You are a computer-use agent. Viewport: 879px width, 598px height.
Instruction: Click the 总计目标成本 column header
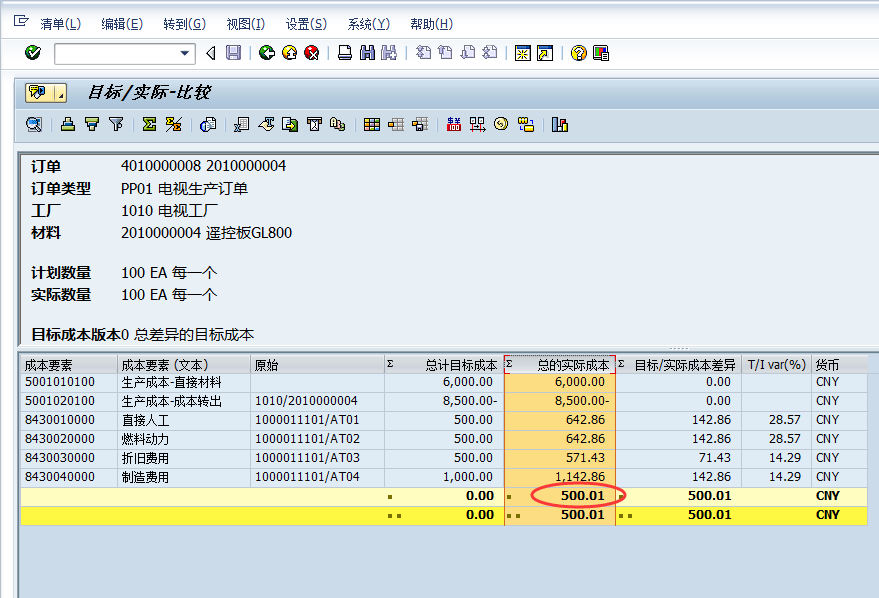(x=444, y=365)
